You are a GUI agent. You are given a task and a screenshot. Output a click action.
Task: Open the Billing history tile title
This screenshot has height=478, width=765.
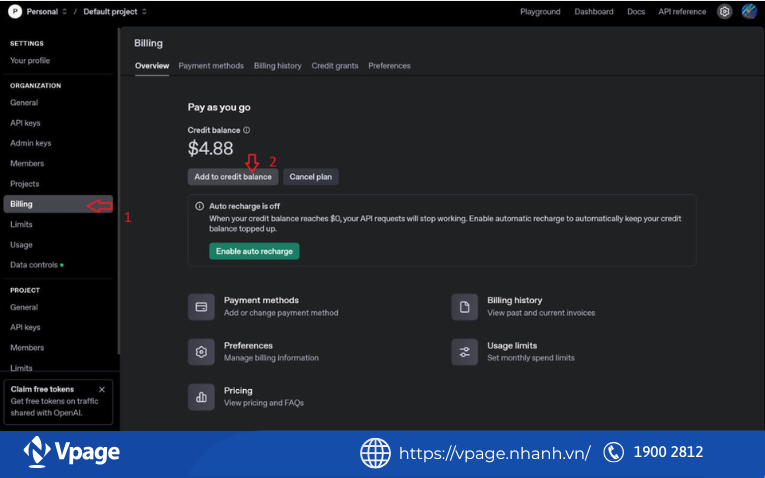pyautogui.click(x=514, y=300)
